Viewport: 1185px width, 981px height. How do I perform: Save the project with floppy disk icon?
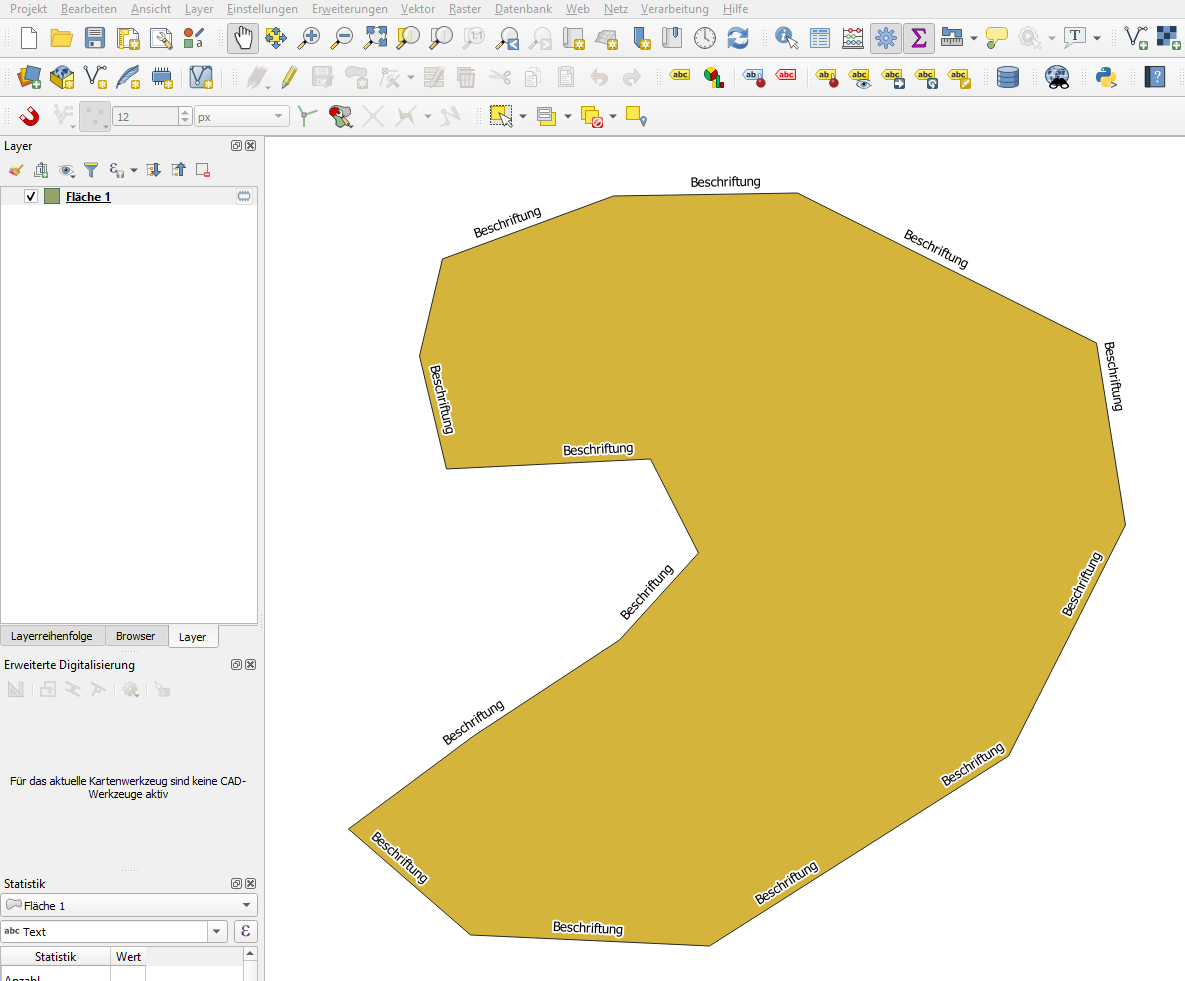(95, 39)
